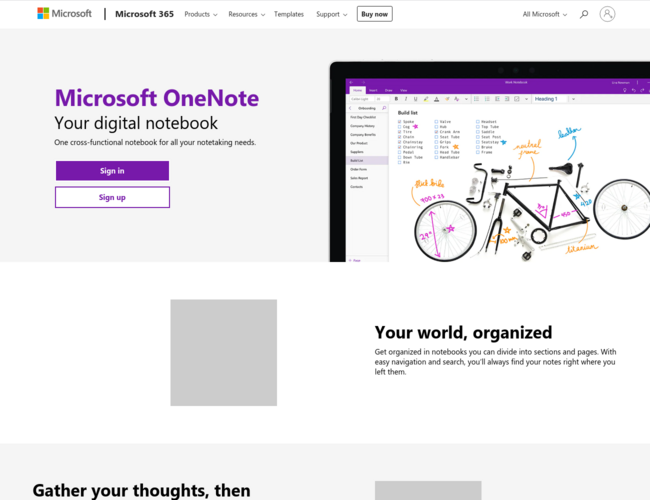Viewport: 650px width, 500px height.
Task: Click the Get organized in notebooks paragraph
Action: pos(495,362)
